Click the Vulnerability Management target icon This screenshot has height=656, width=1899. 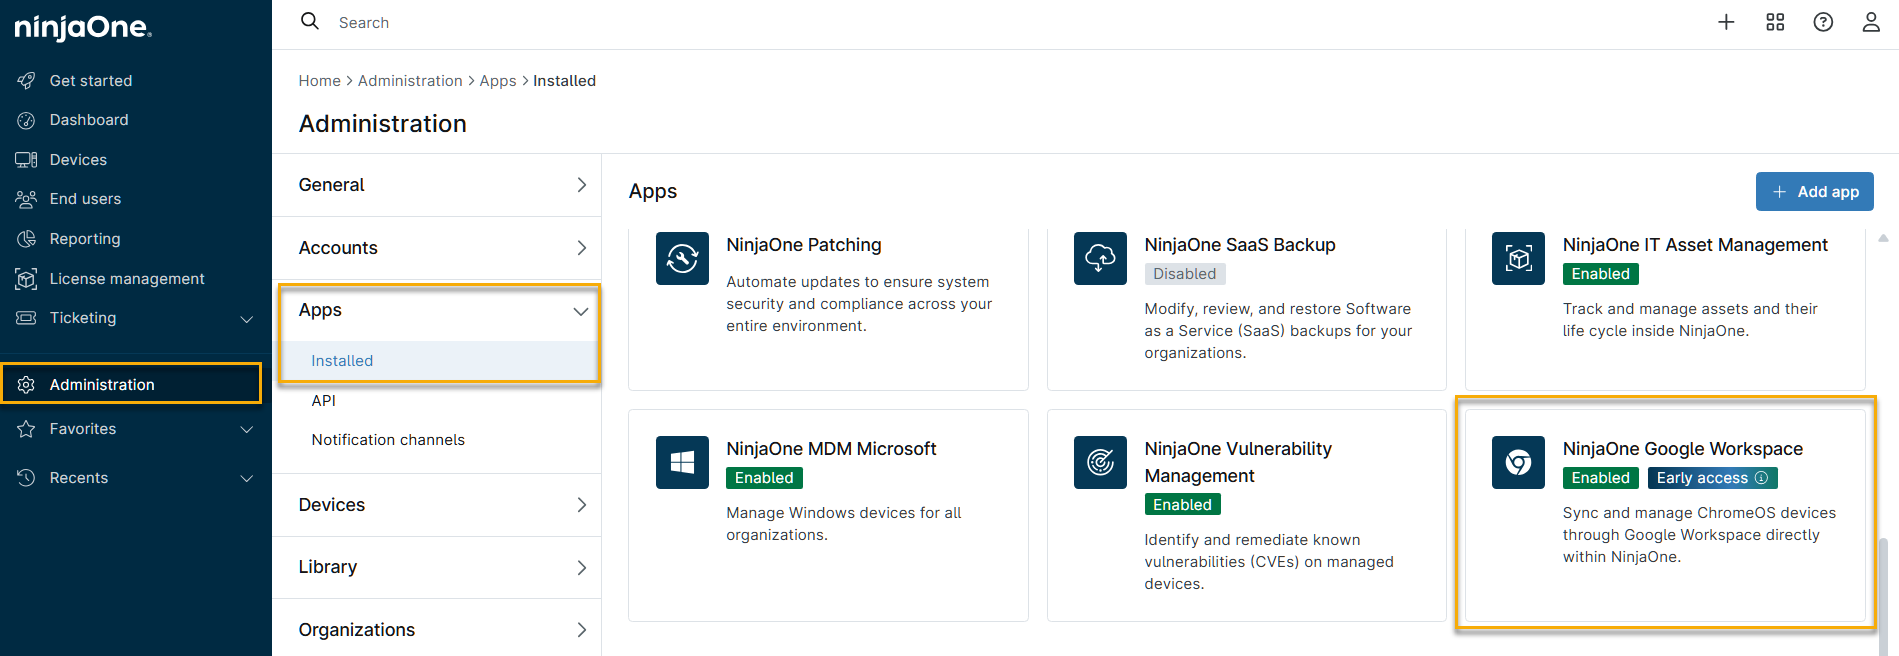pyautogui.click(x=1100, y=462)
